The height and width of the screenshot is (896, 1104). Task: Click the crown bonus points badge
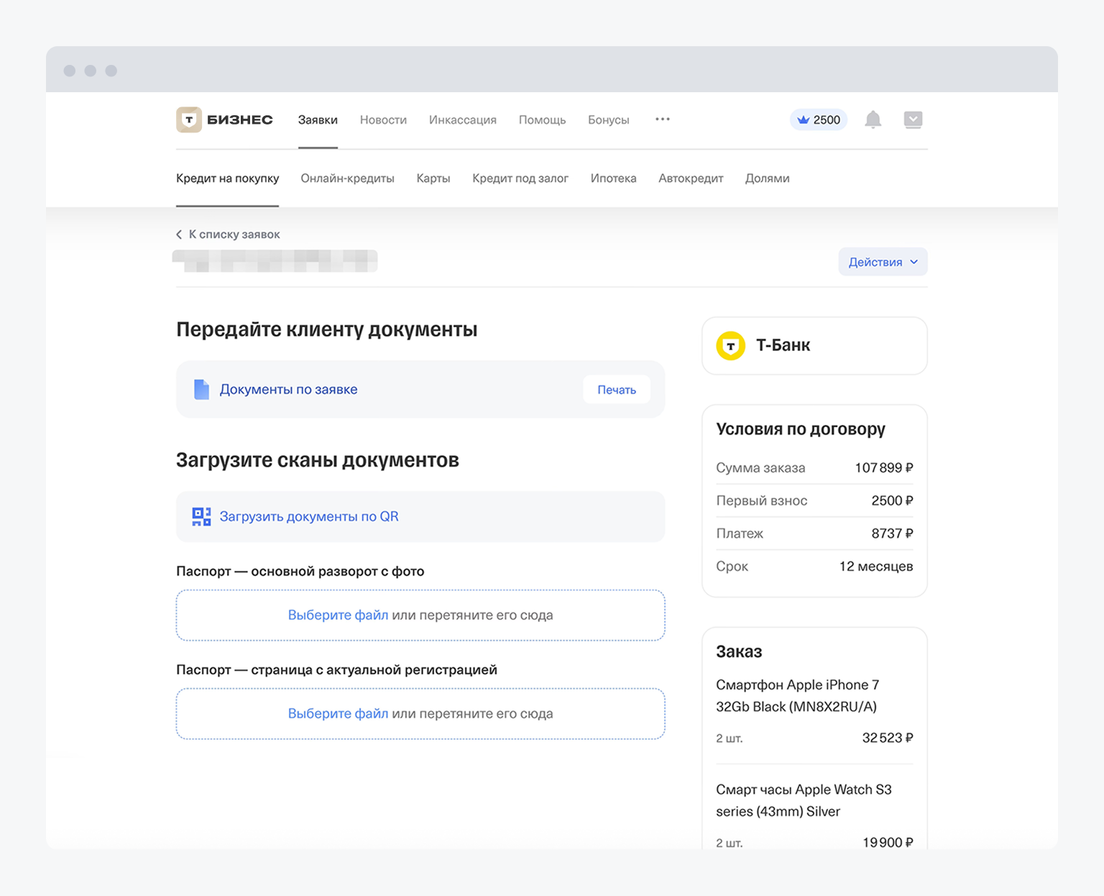click(x=818, y=120)
